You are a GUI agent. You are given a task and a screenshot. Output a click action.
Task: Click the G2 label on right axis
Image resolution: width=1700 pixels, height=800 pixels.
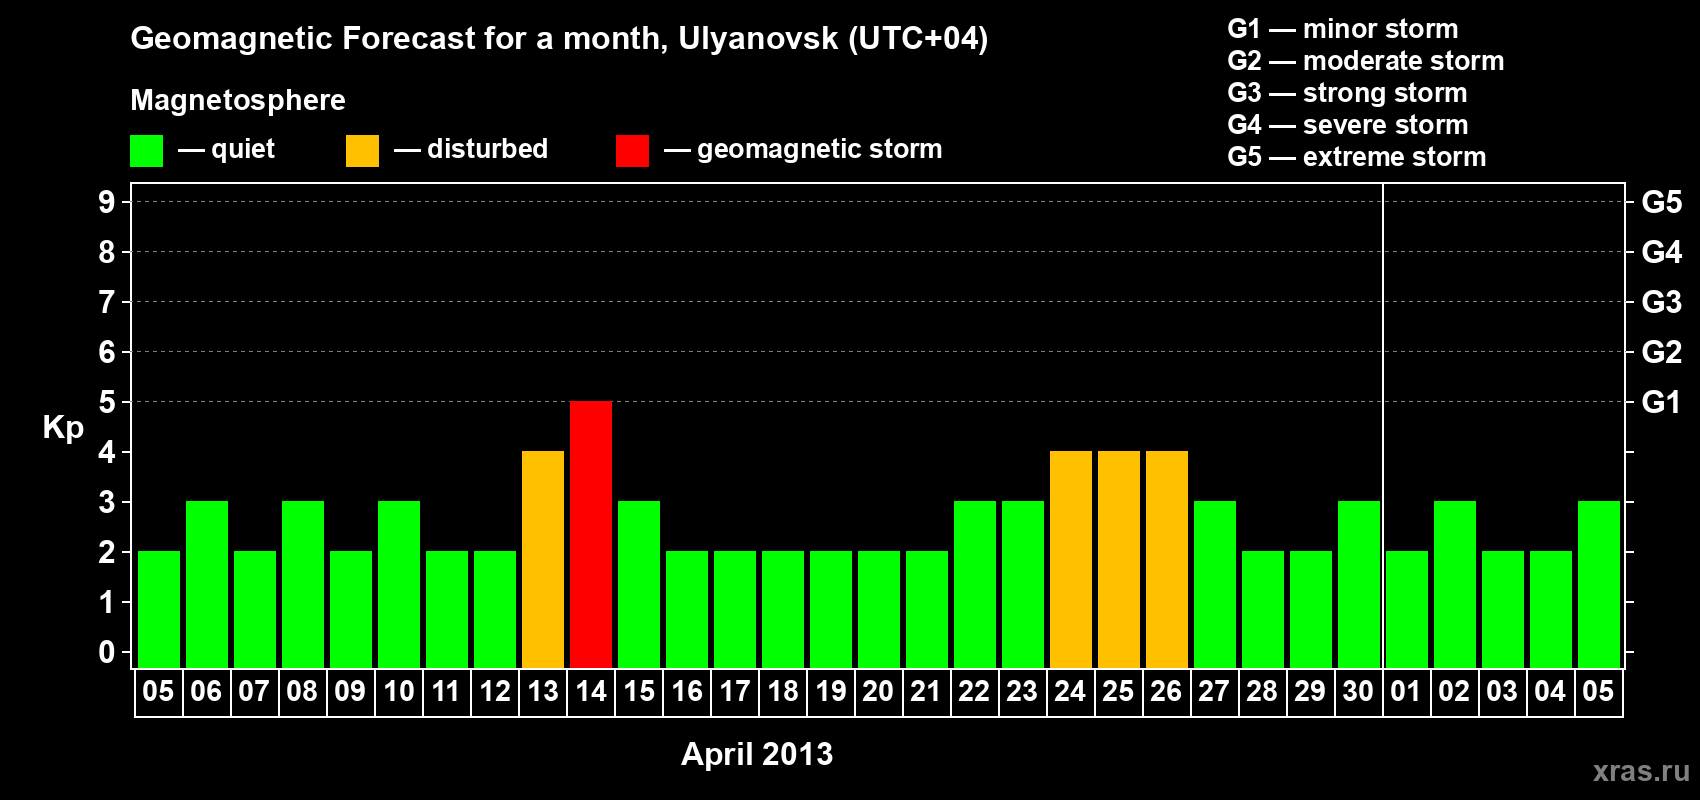[1661, 352]
